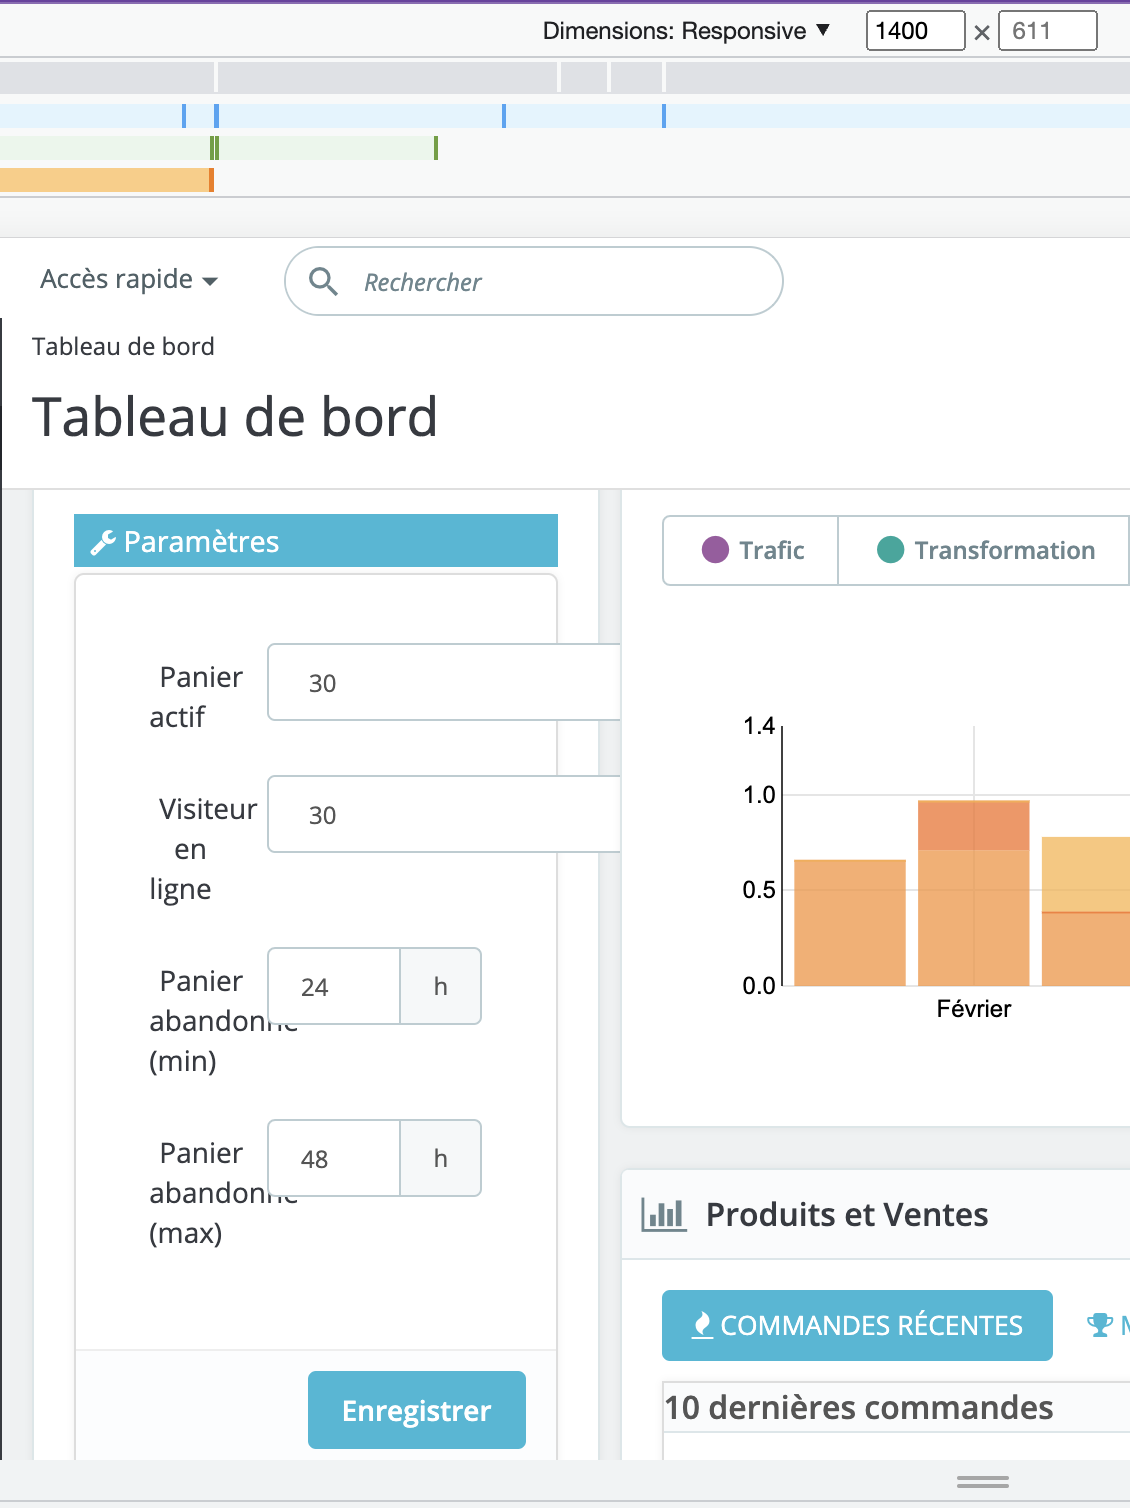1130x1508 pixels.
Task: Click the h unit of Panier abandonné (max)
Action: tap(440, 1158)
